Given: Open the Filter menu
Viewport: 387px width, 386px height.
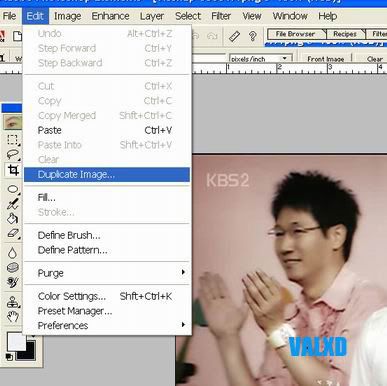Looking at the screenshot, I should [x=221, y=16].
